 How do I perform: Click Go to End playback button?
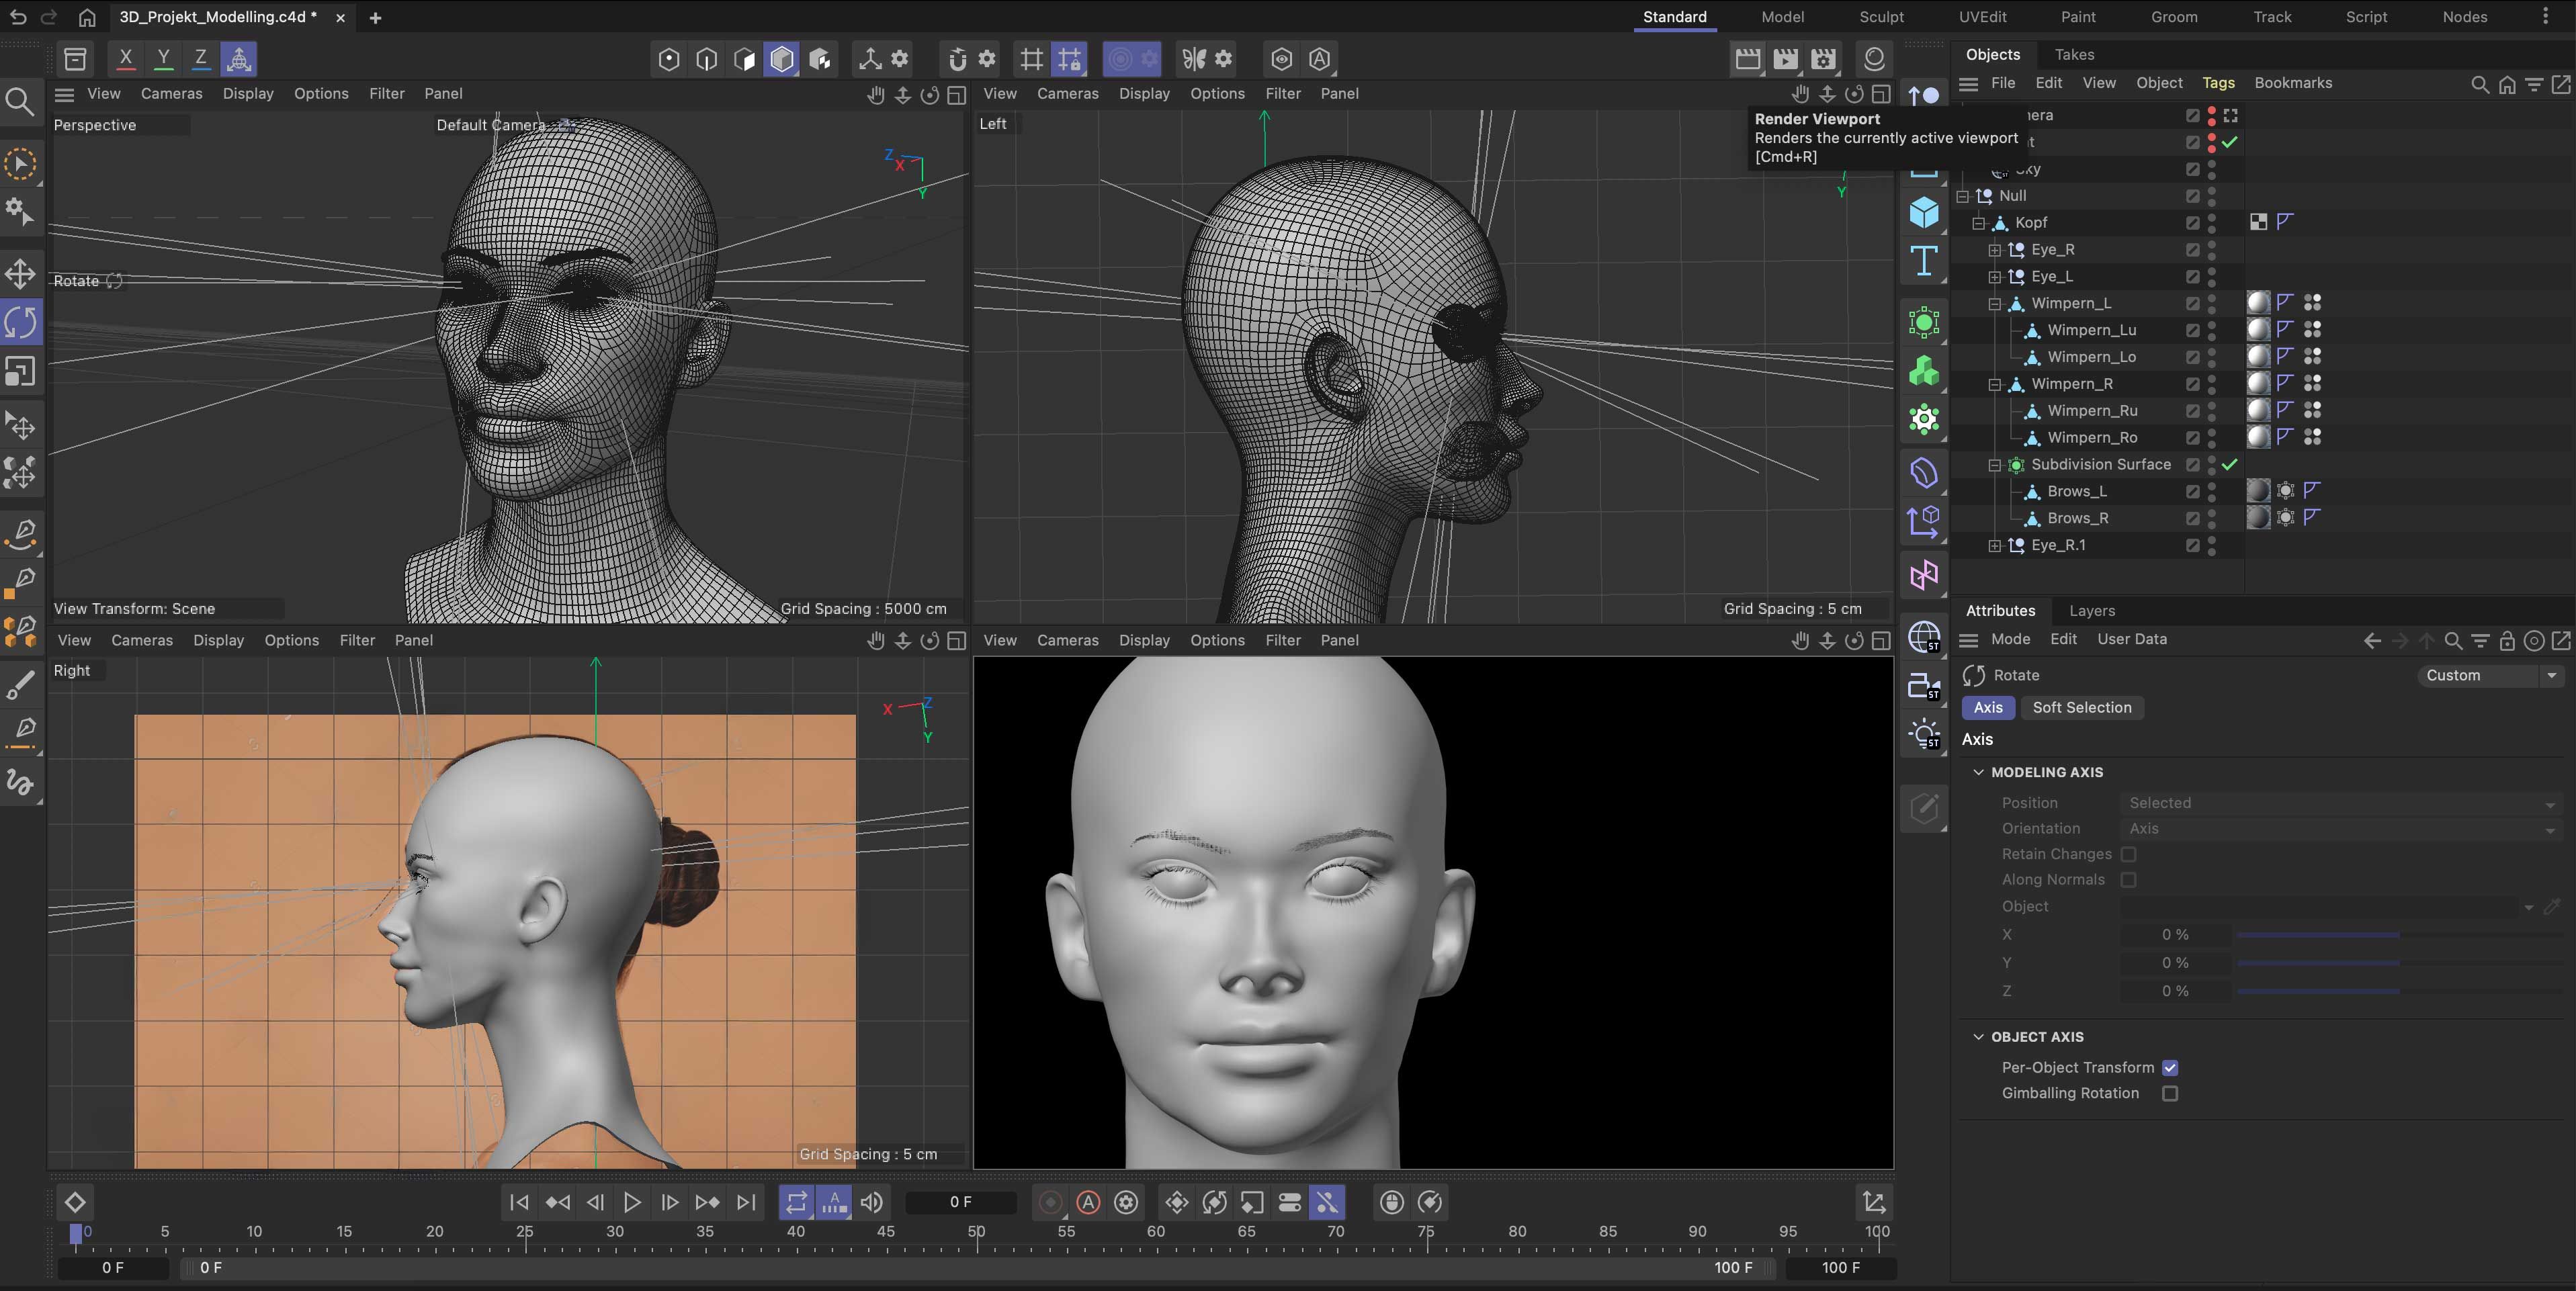(x=746, y=1202)
